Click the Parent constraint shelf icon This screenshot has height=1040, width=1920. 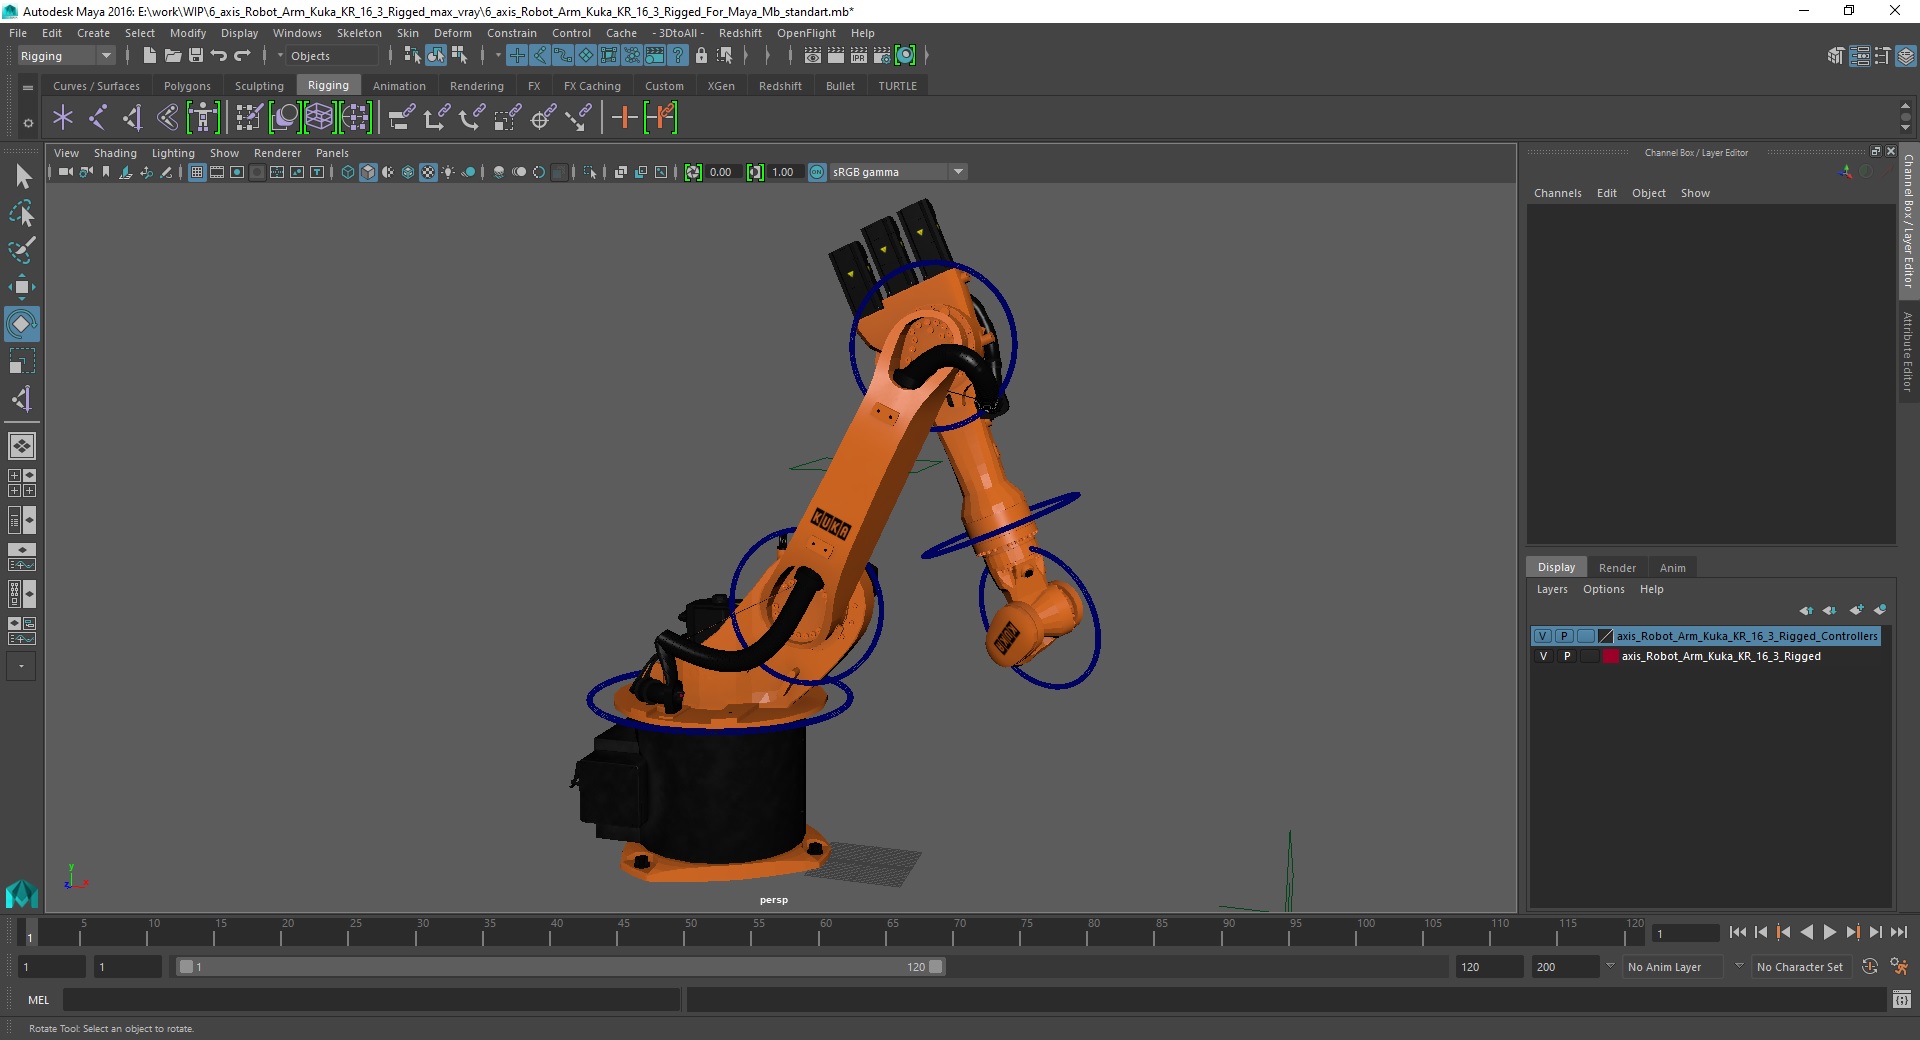402,118
